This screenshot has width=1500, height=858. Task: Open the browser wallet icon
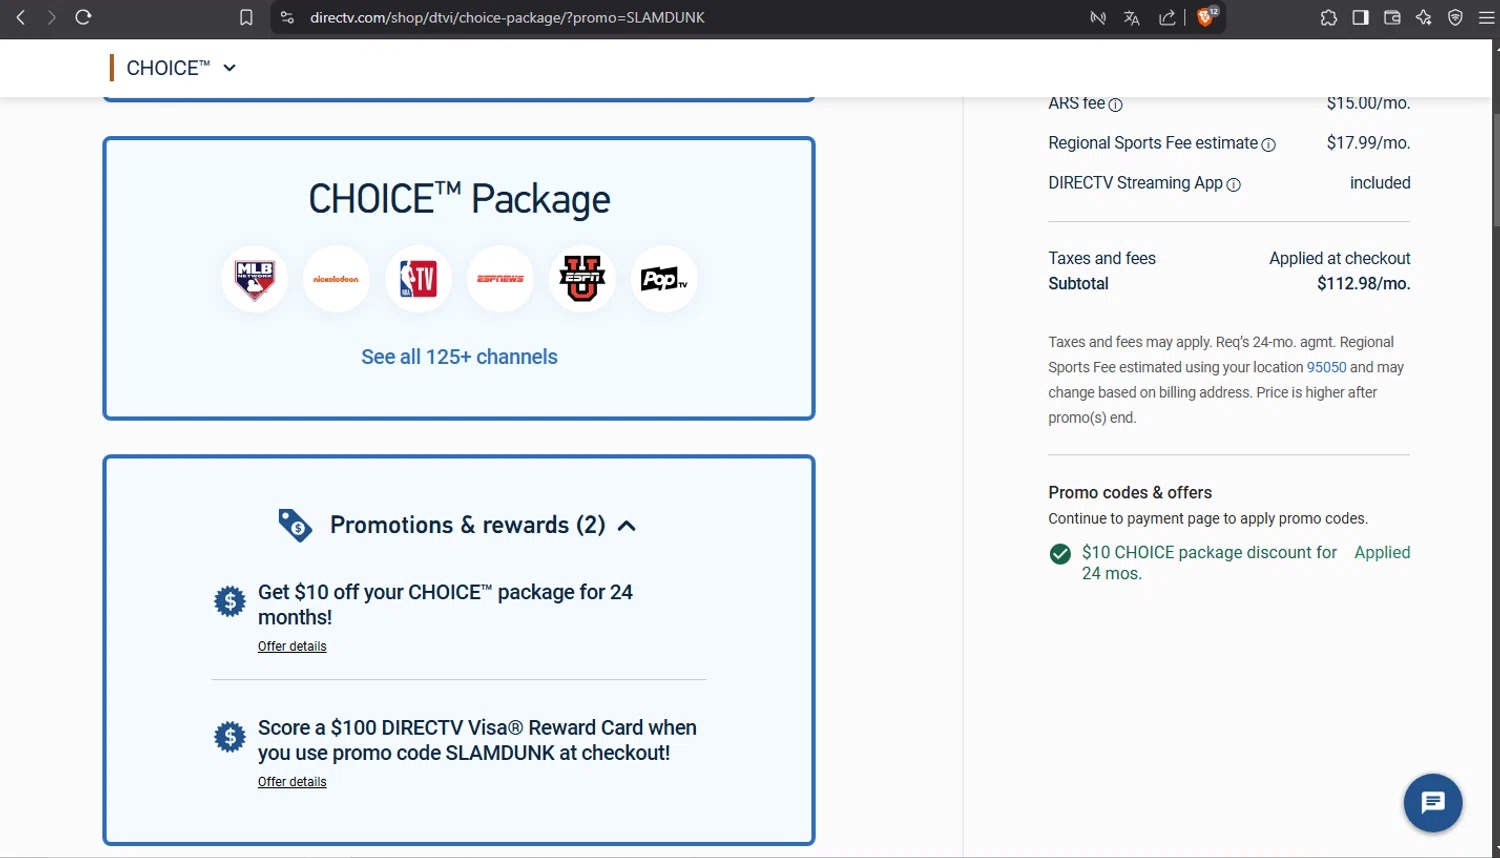click(1391, 17)
